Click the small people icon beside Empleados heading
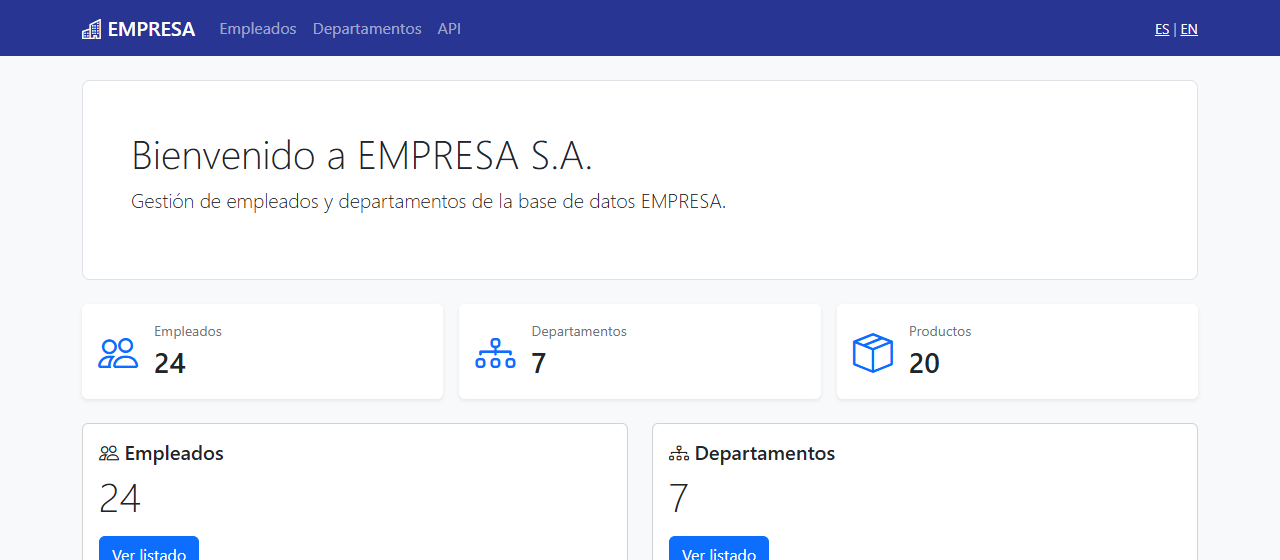 click(109, 453)
